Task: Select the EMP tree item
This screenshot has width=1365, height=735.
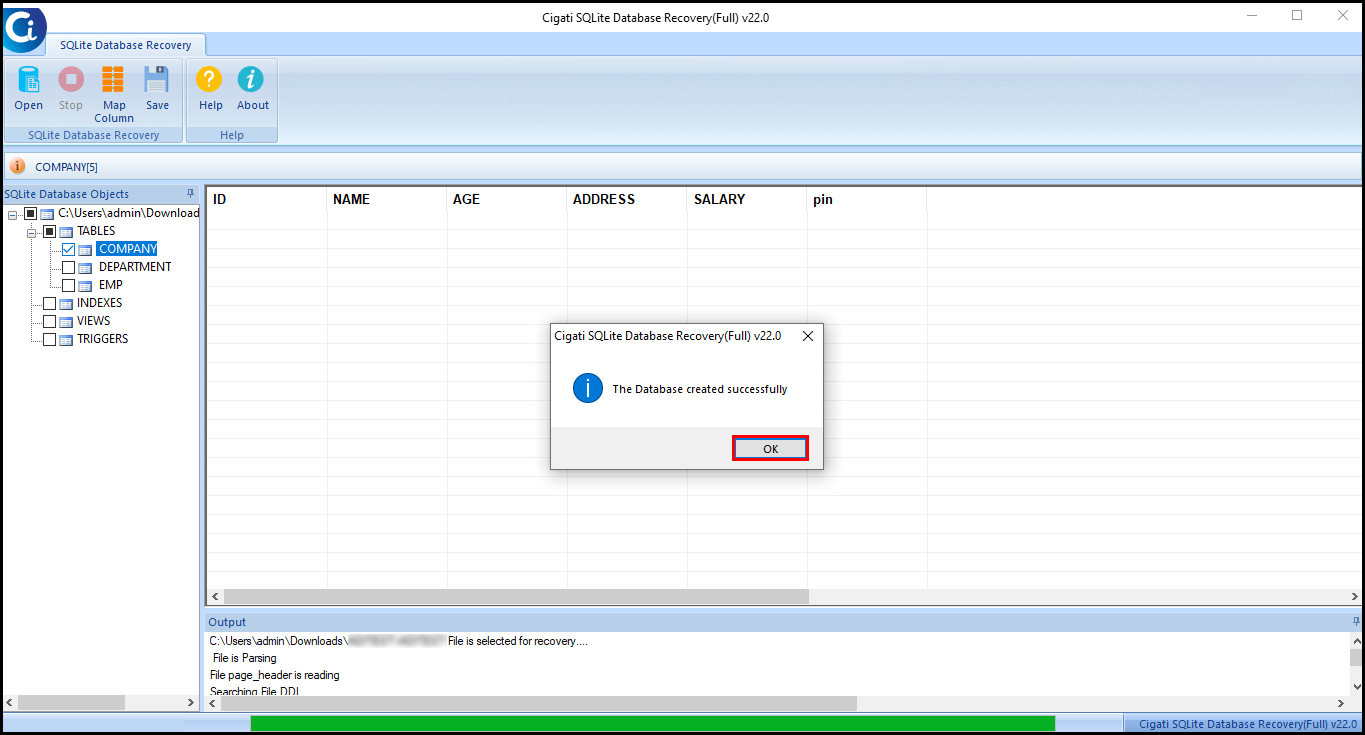Action: coord(110,285)
